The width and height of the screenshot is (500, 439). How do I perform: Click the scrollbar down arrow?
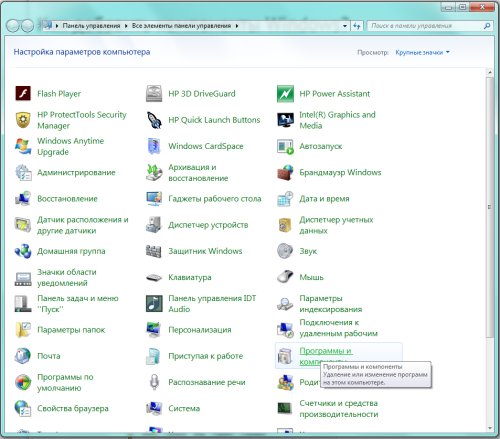point(490,428)
